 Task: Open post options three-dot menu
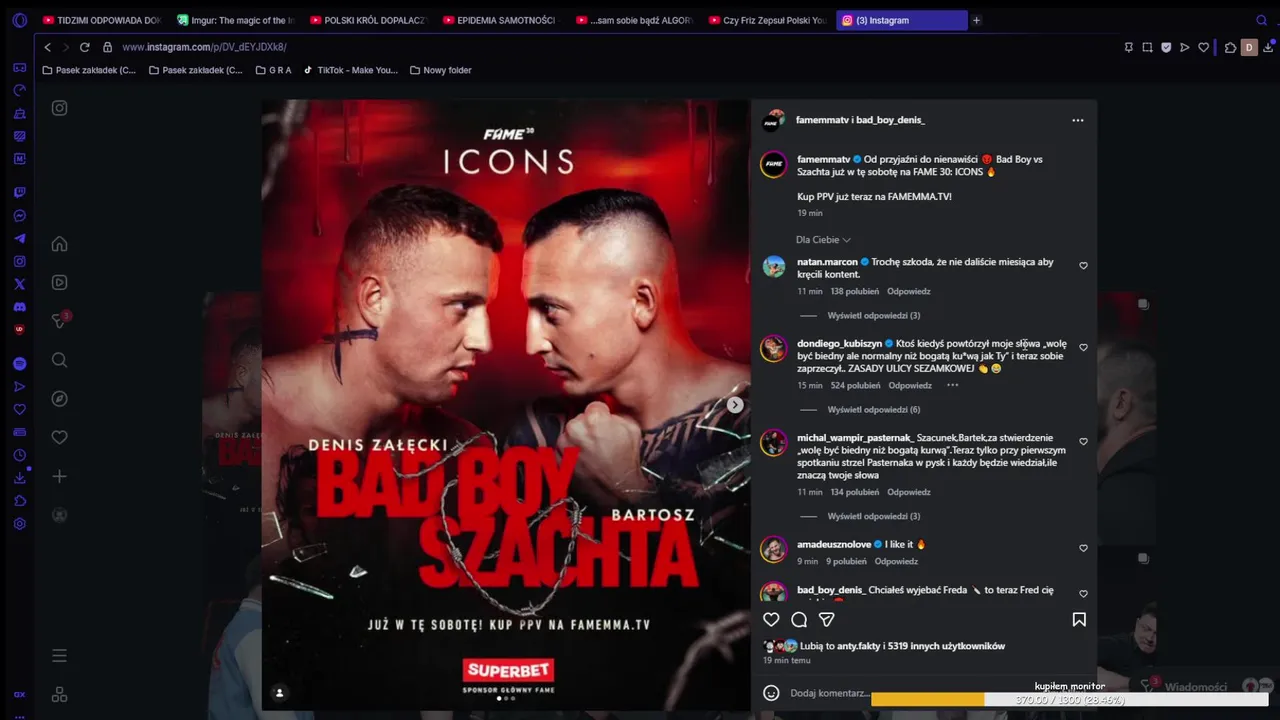click(1077, 120)
